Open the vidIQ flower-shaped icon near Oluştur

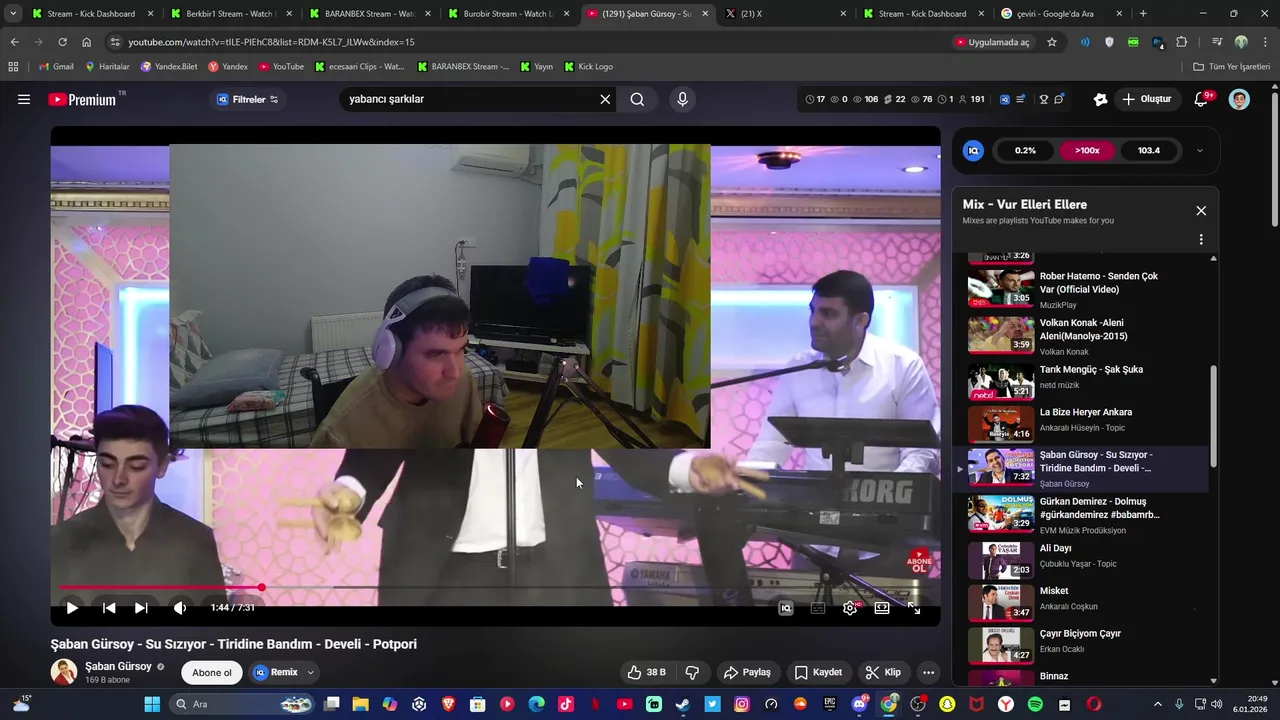click(x=1100, y=99)
